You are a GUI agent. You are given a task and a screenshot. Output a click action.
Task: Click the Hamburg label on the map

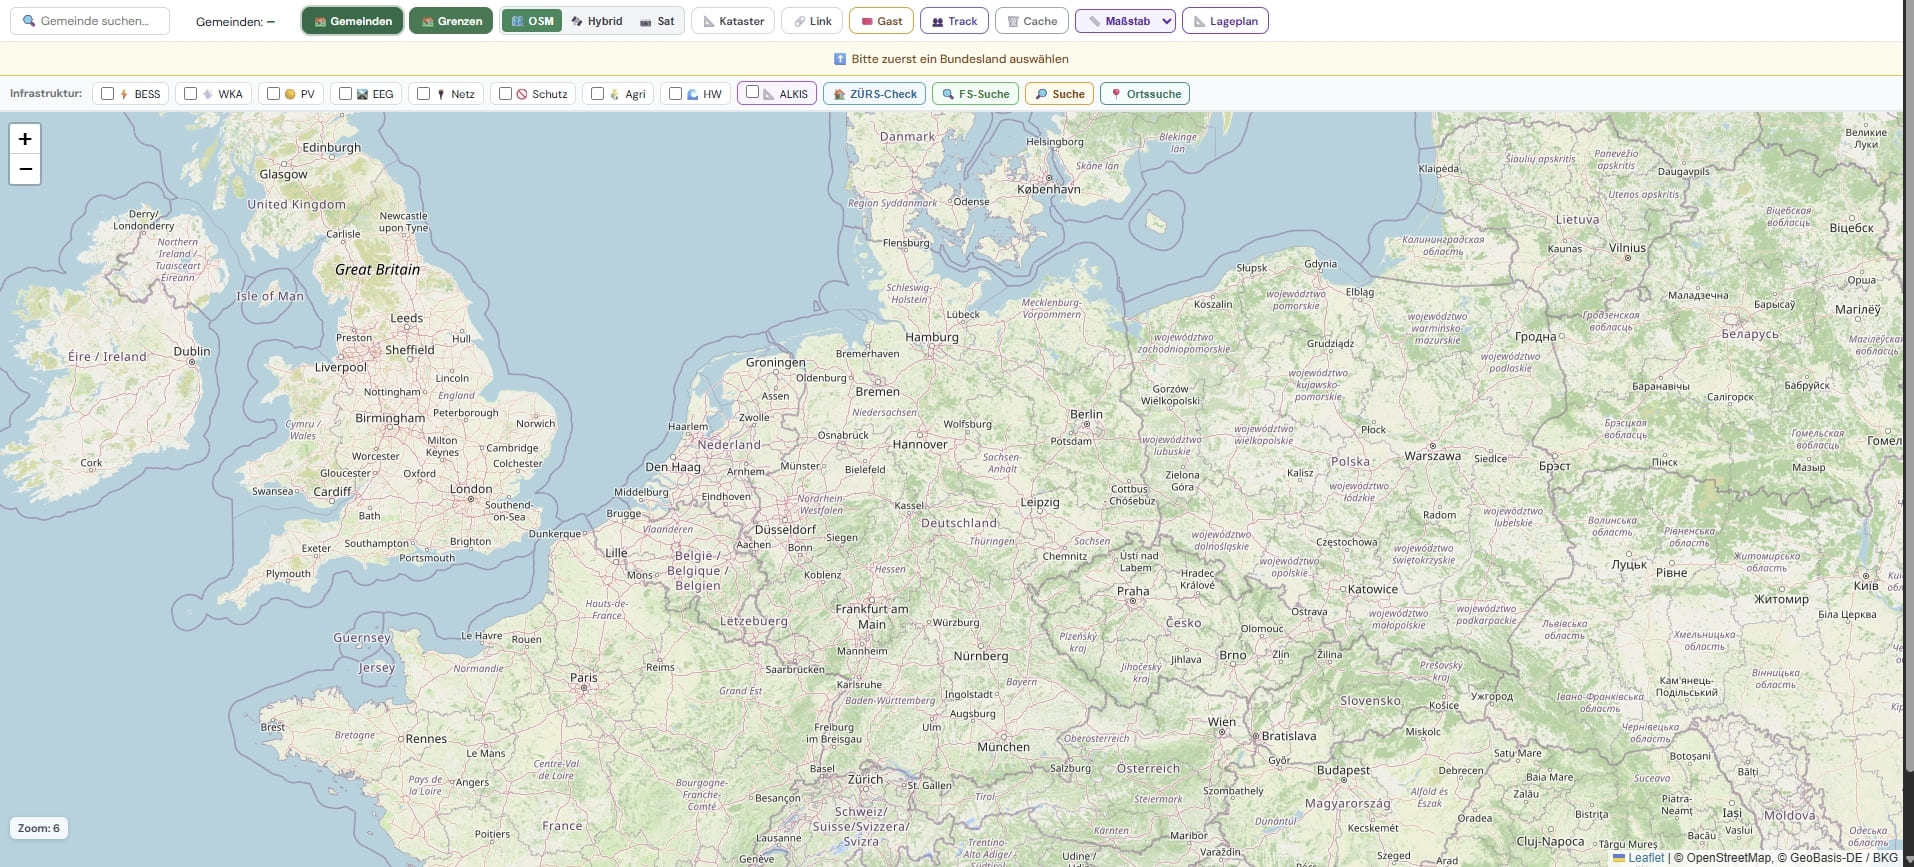point(931,337)
